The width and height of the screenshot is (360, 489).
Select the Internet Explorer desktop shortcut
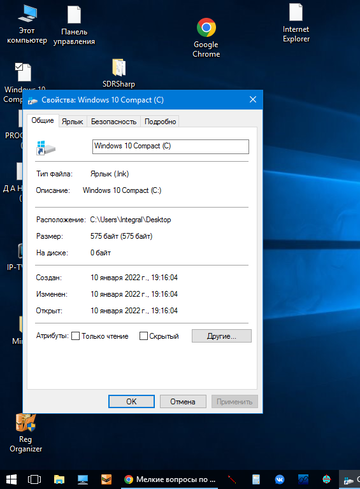pos(296,23)
